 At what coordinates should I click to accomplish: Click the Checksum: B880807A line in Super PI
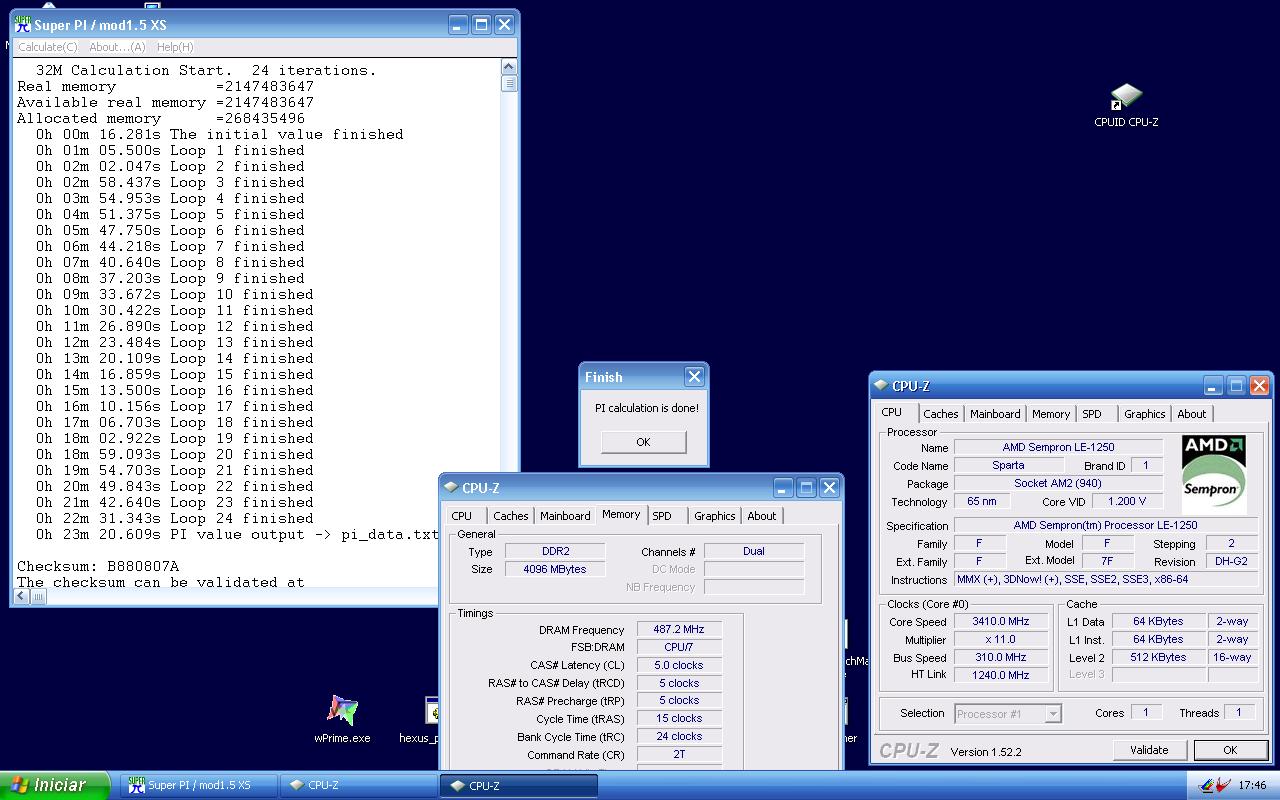(98, 566)
